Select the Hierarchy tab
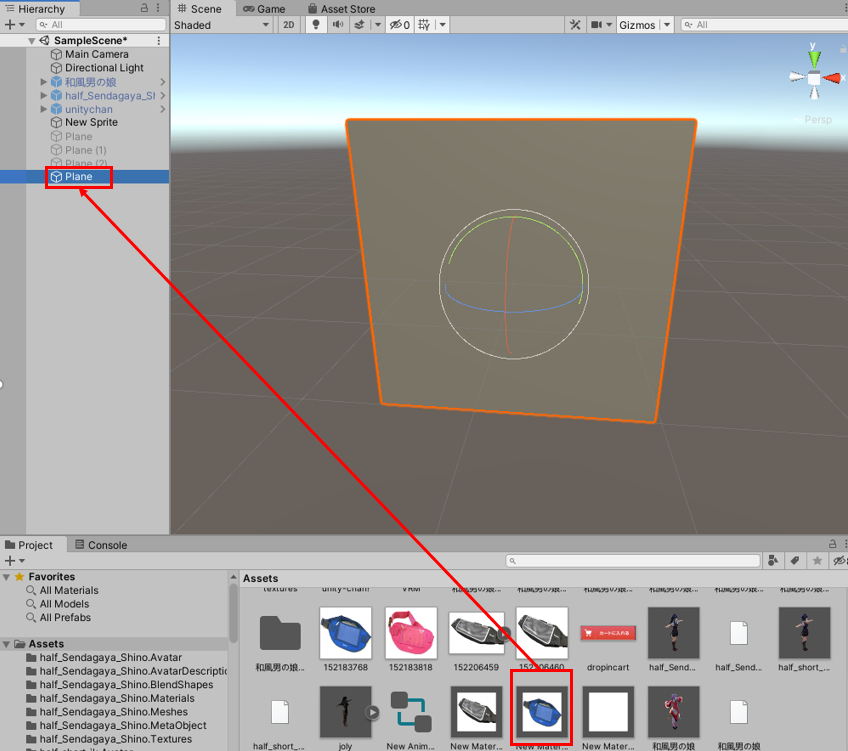The height and width of the screenshot is (751, 848). pos(36,9)
